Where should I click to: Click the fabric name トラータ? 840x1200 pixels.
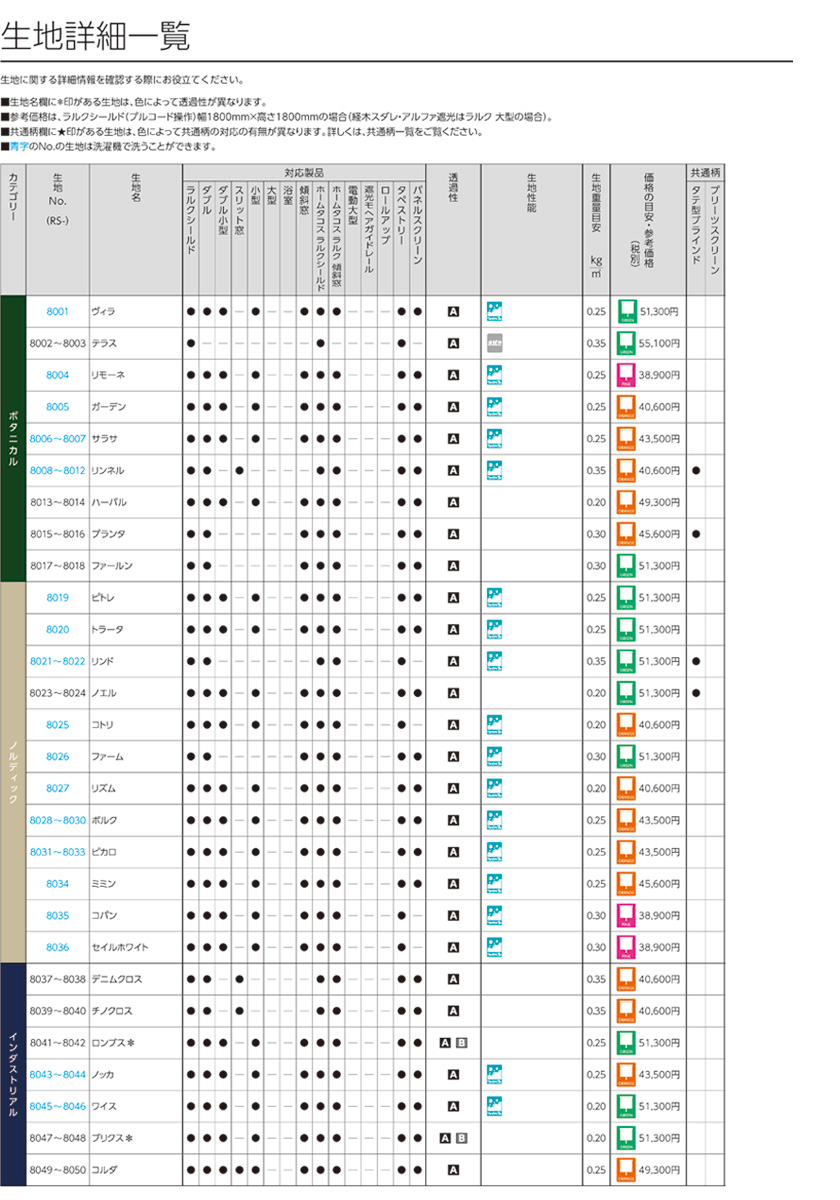[108, 629]
